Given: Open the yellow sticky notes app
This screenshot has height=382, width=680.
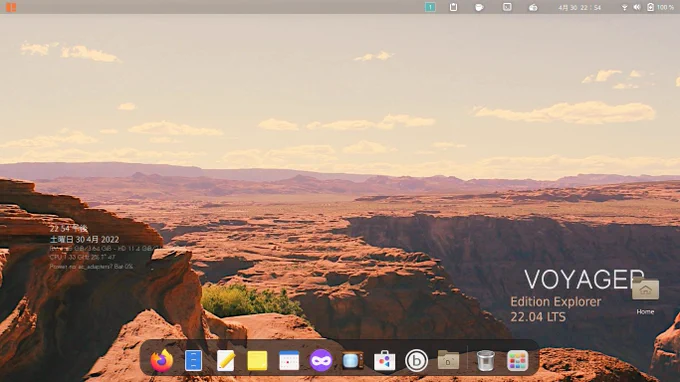Looking at the screenshot, I should 257,361.
